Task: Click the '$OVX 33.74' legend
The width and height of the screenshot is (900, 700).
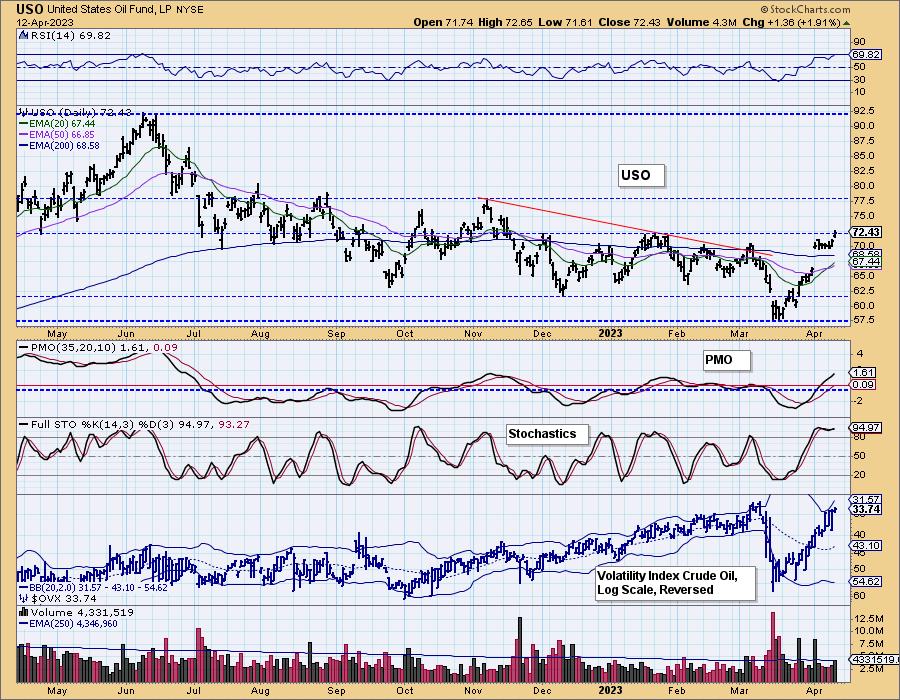Action: (x=56, y=598)
